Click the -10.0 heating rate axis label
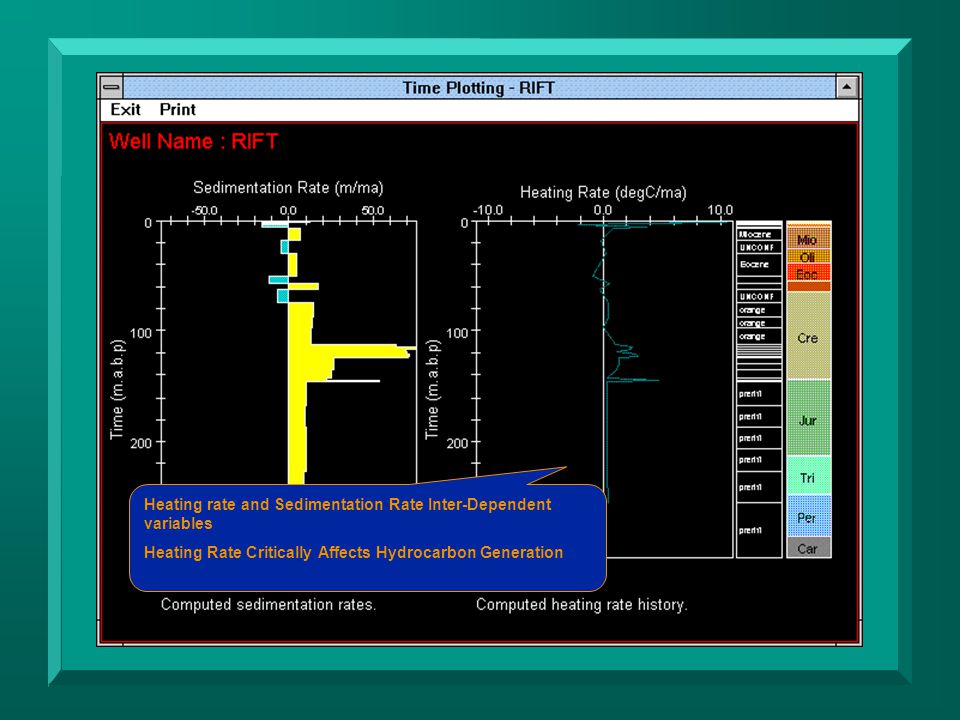The height and width of the screenshot is (720, 960). tap(489, 210)
